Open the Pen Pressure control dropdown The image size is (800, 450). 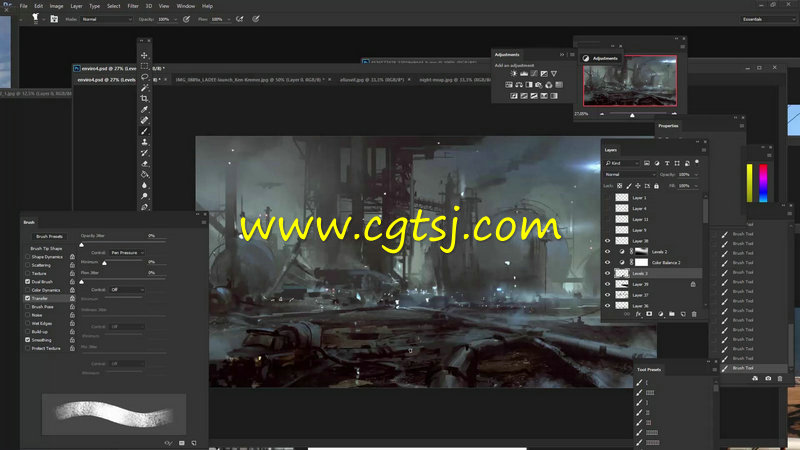point(128,253)
